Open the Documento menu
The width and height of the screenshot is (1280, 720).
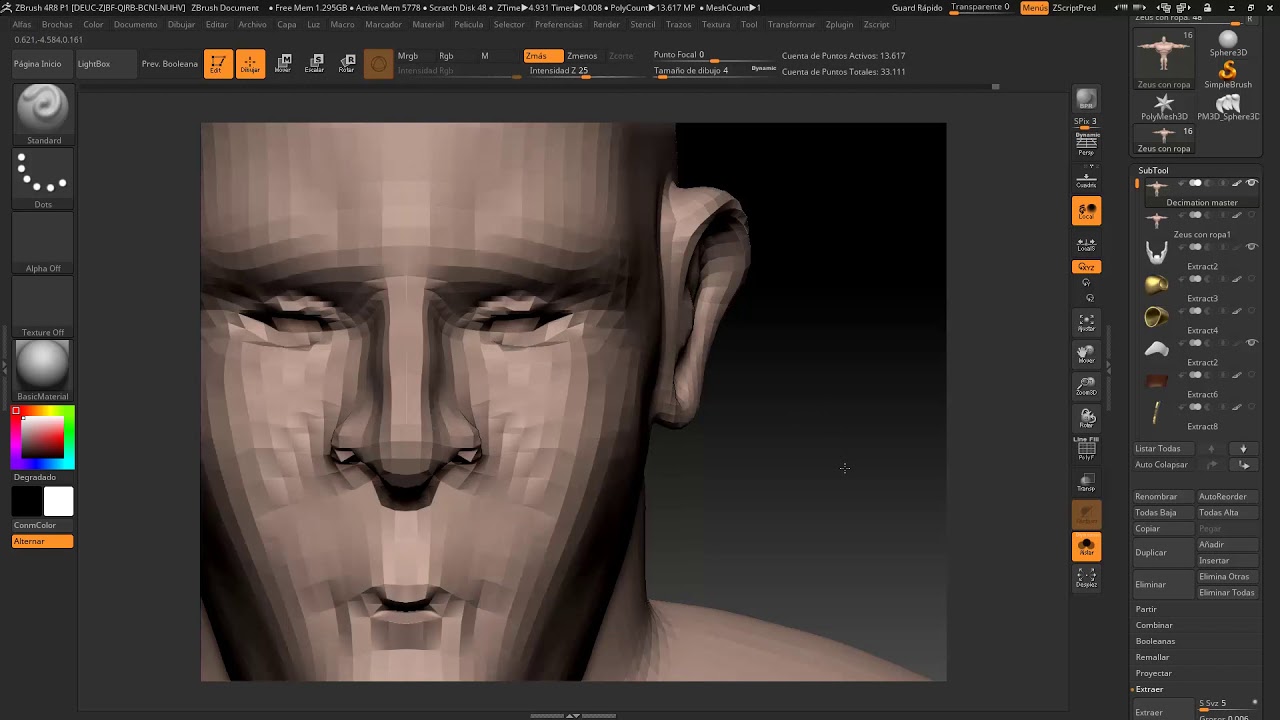pos(135,24)
